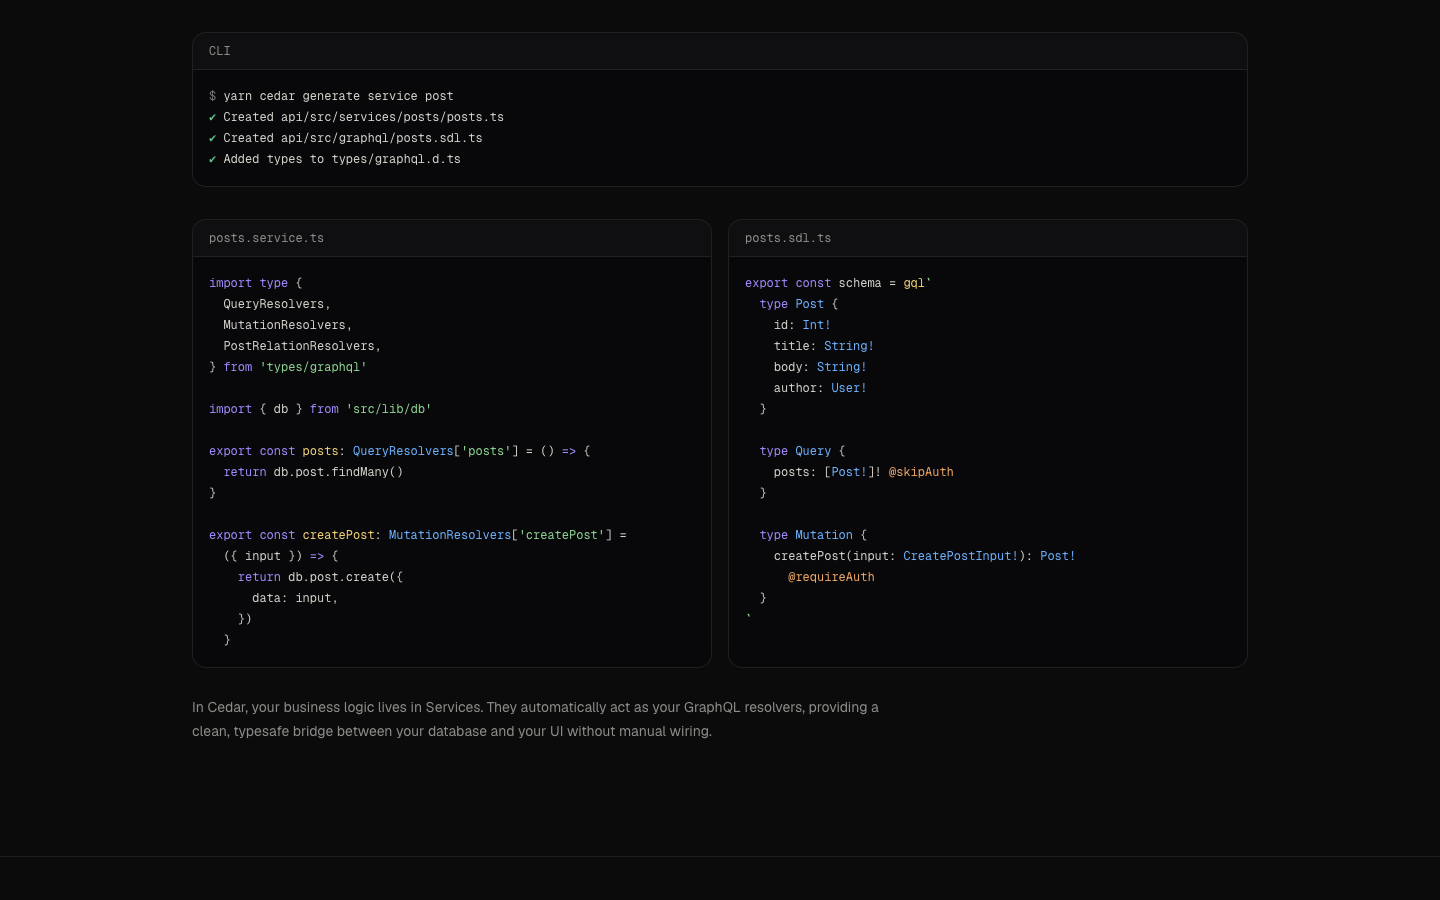Image resolution: width=1440 pixels, height=900 pixels.
Task: Click the "data: input," code line
Action: coord(295,598)
